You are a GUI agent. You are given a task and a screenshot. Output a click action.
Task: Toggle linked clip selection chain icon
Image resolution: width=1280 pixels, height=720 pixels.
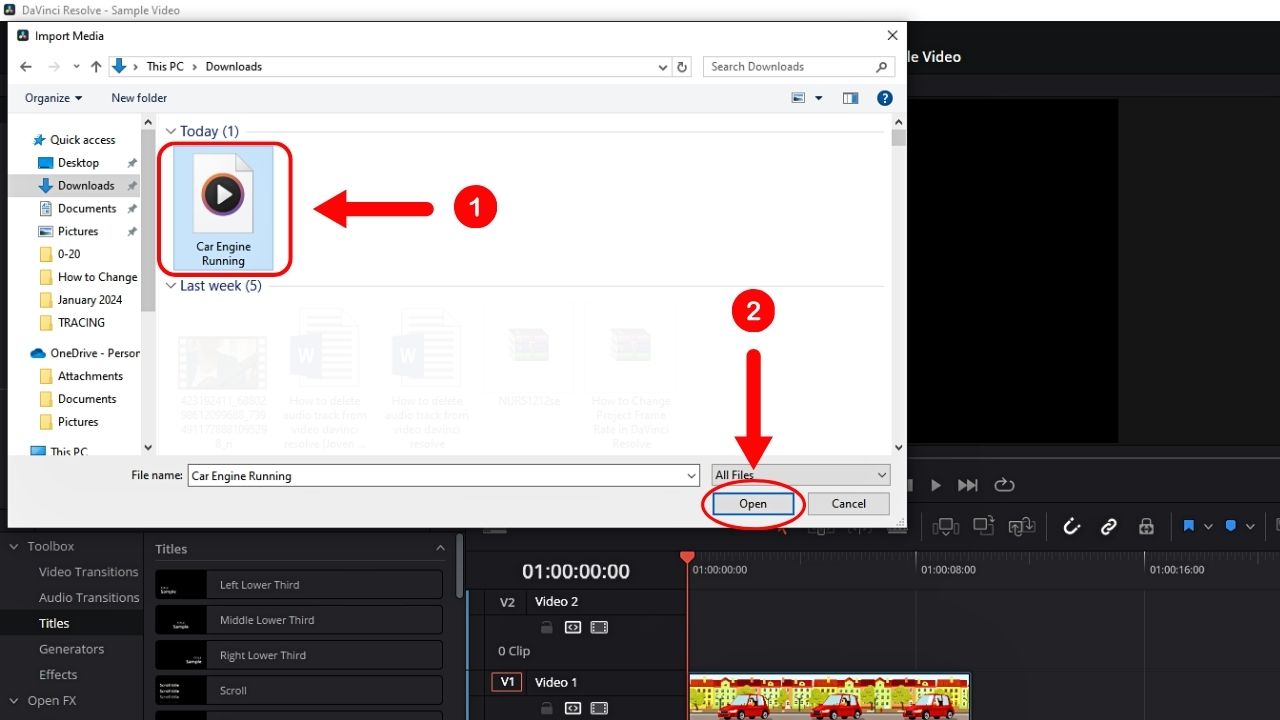click(x=1108, y=526)
